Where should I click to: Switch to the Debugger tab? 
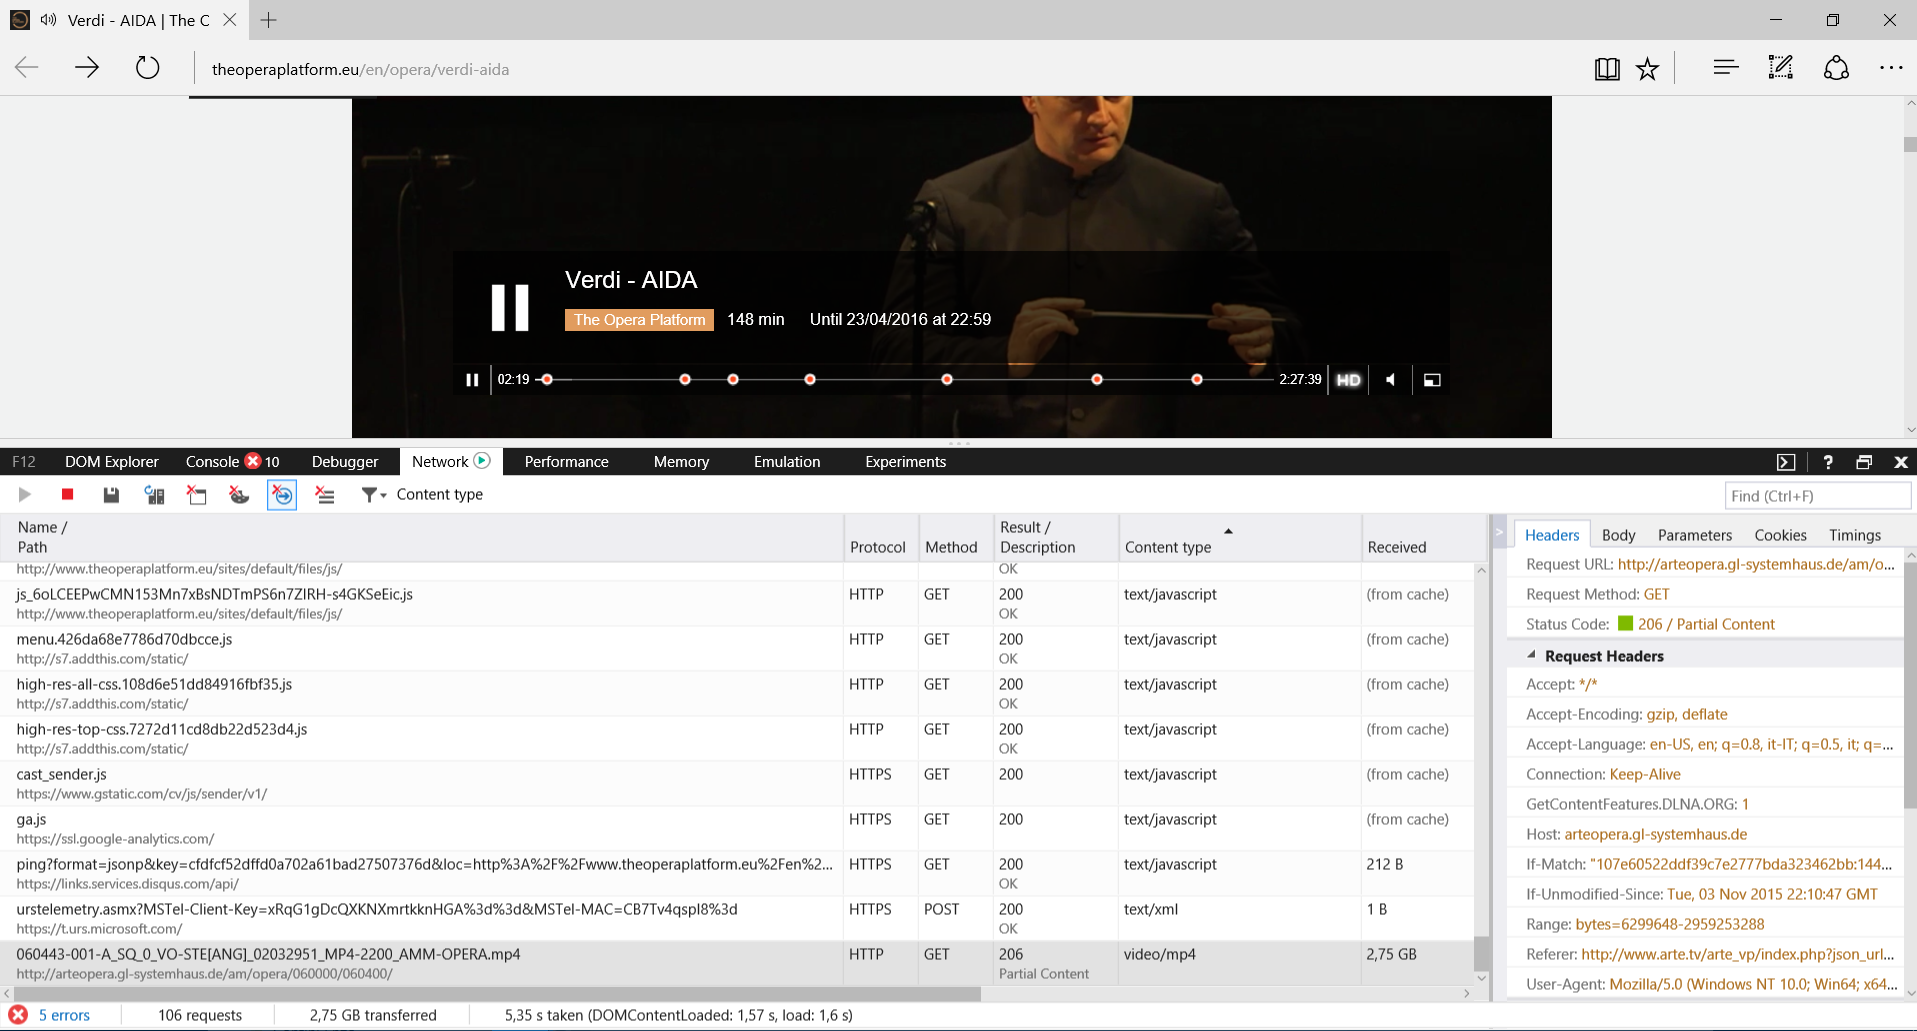(344, 462)
